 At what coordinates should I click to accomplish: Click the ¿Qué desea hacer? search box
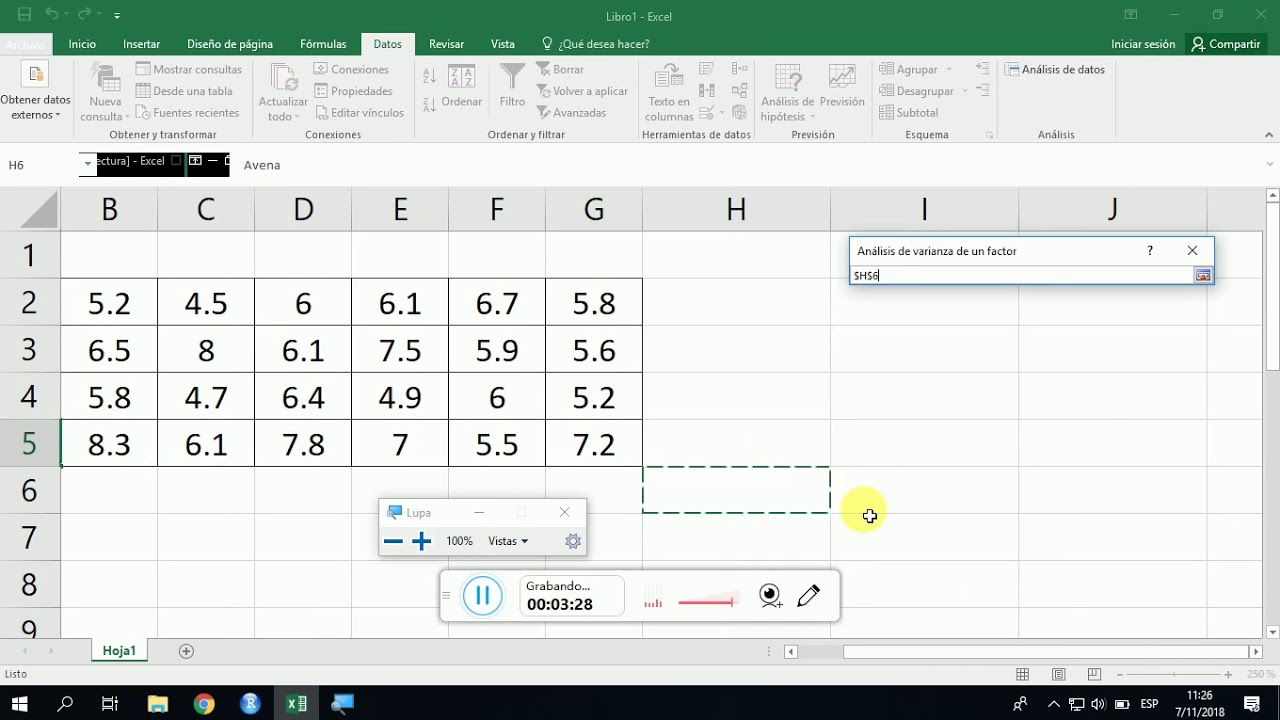(x=596, y=44)
